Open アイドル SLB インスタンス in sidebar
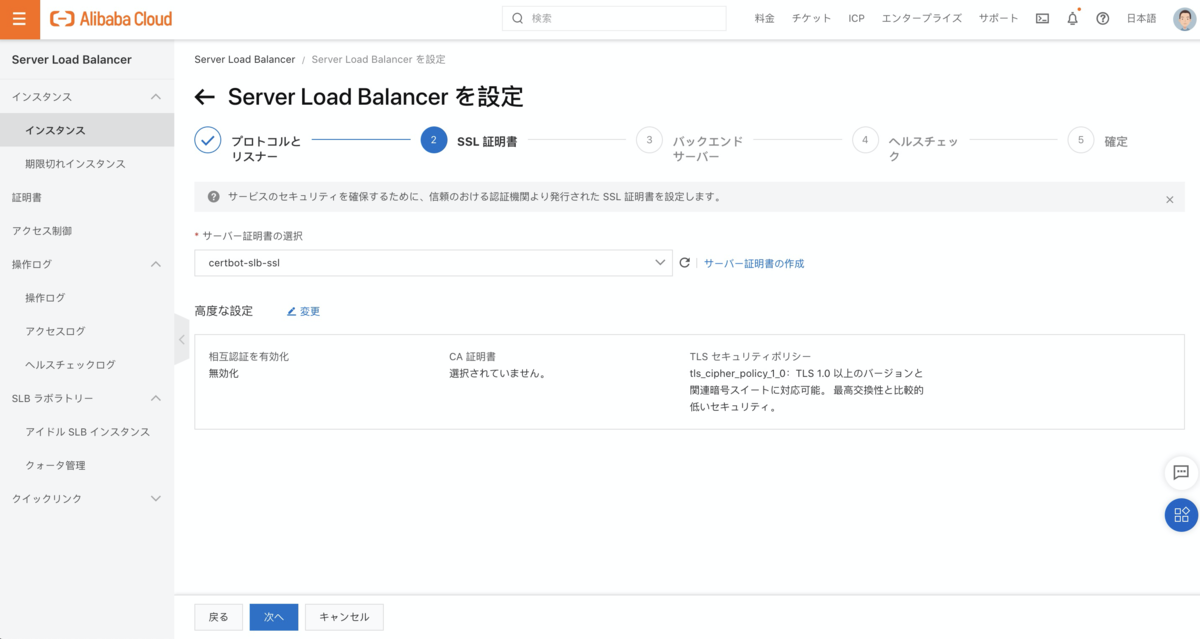The image size is (1200, 639). (x=87, y=432)
